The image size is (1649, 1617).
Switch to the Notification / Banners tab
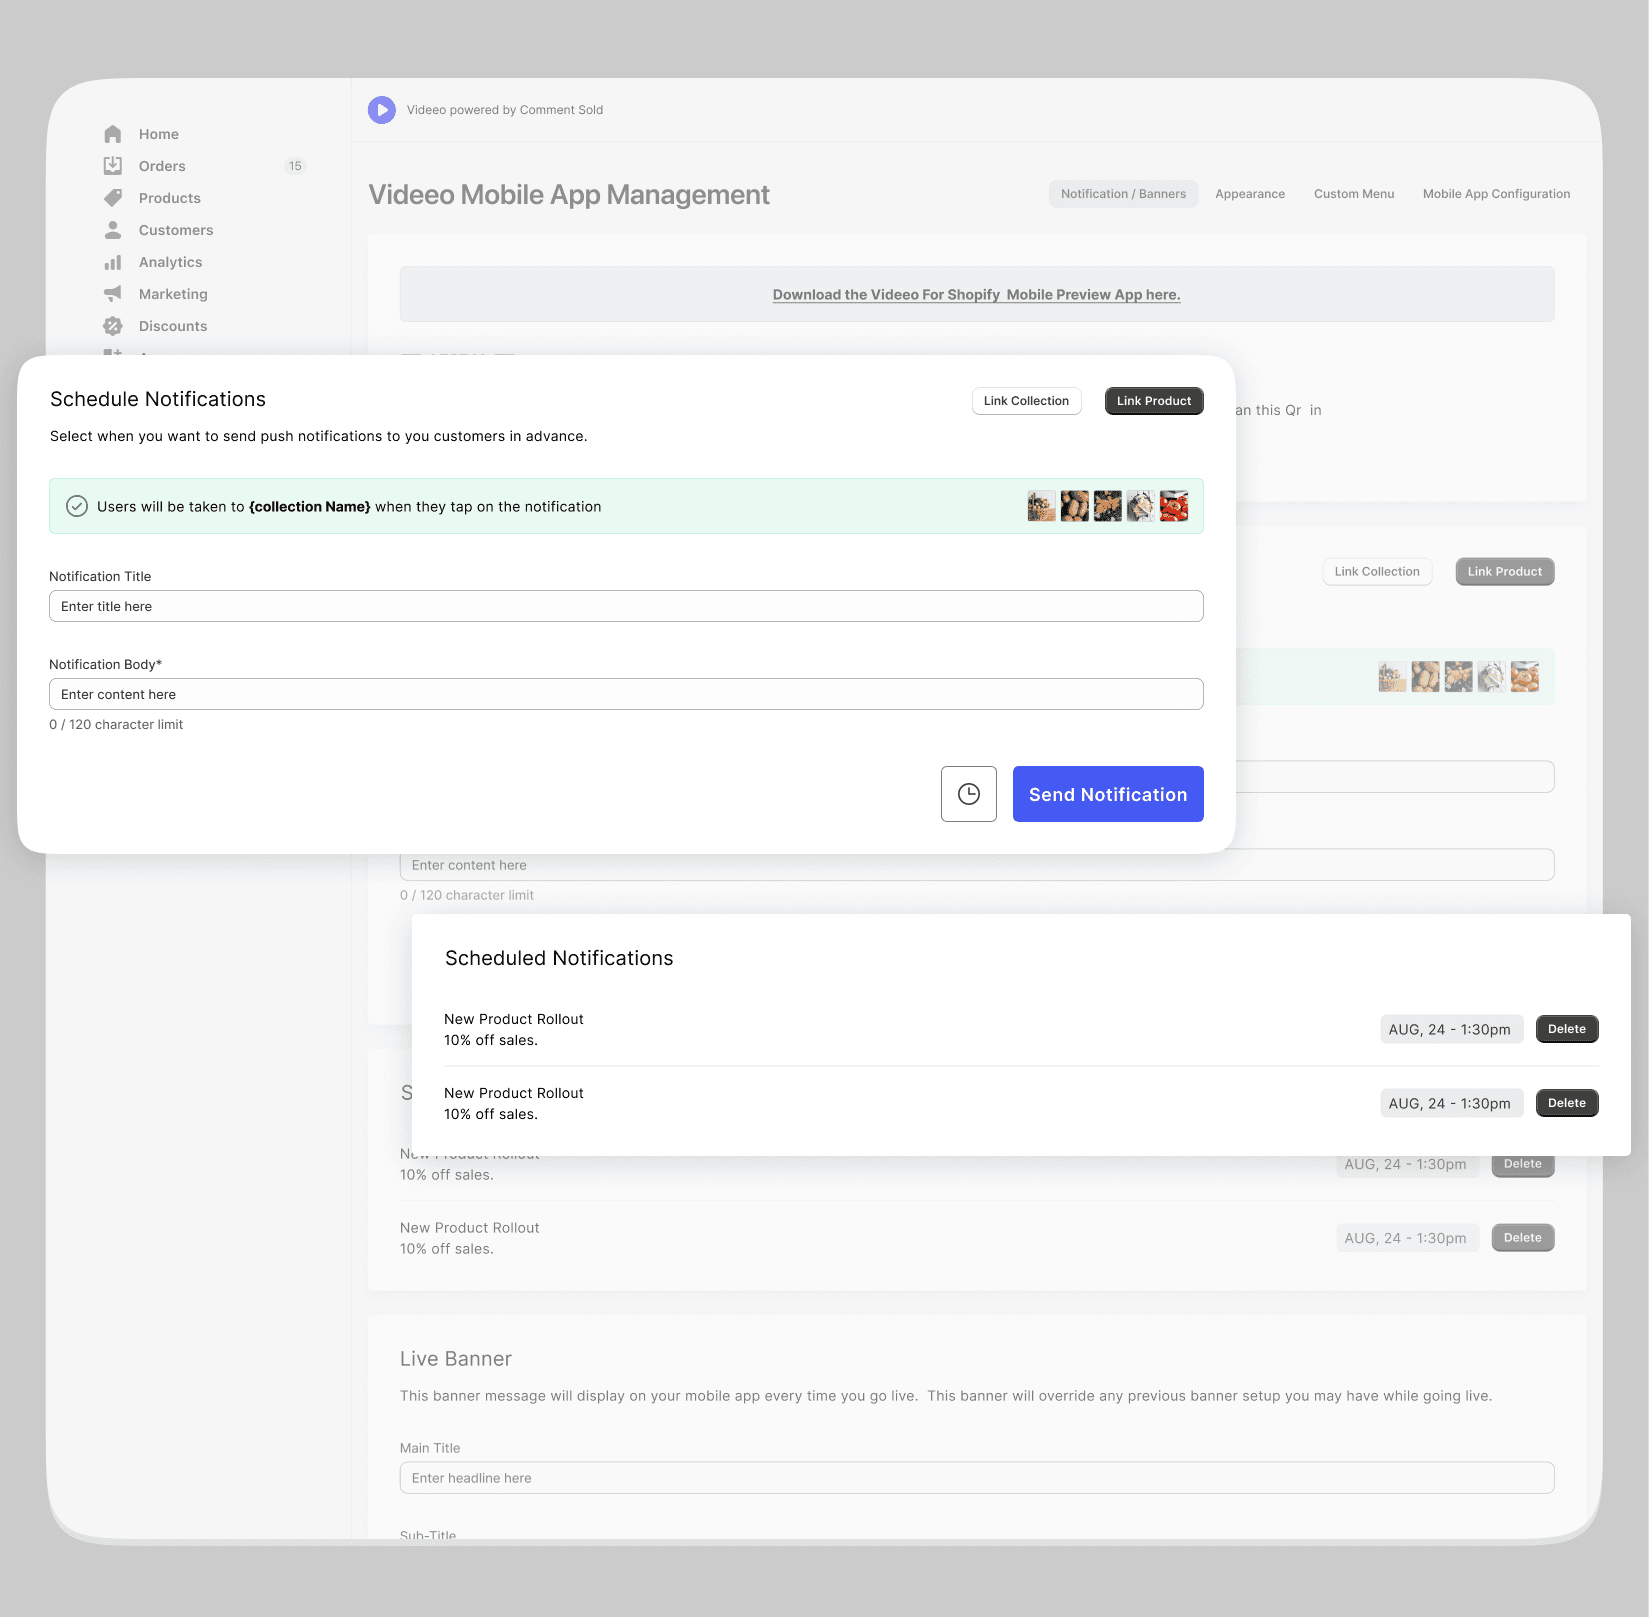click(x=1123, y=194)
